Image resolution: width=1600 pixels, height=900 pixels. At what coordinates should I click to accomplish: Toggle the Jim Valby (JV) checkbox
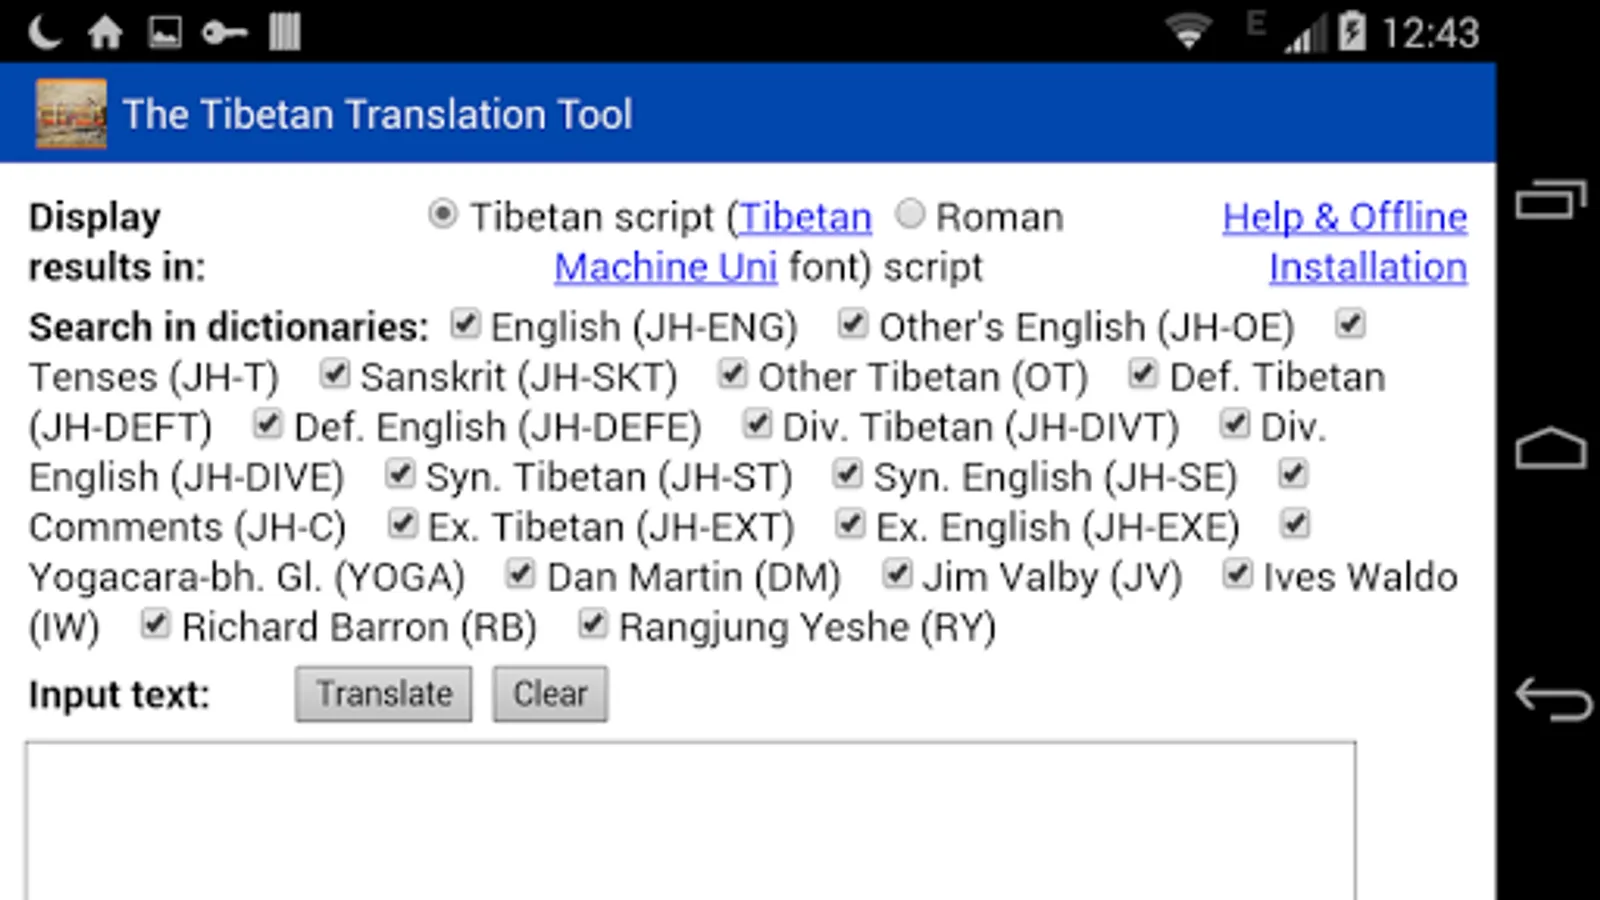coord(897,574)
